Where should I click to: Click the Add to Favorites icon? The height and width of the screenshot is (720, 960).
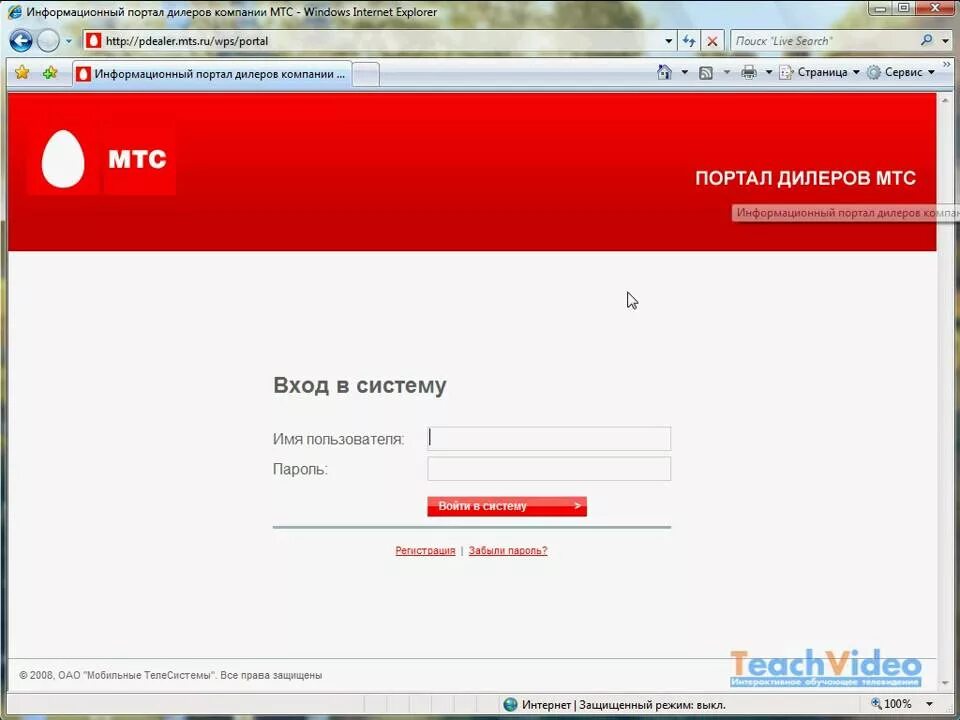point(50,73)
